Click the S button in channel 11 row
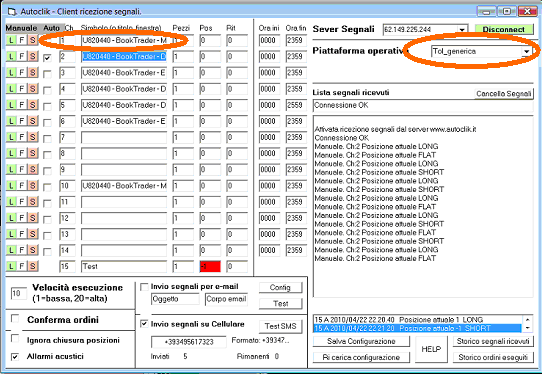The image size is (542, 374). point(32,202)
